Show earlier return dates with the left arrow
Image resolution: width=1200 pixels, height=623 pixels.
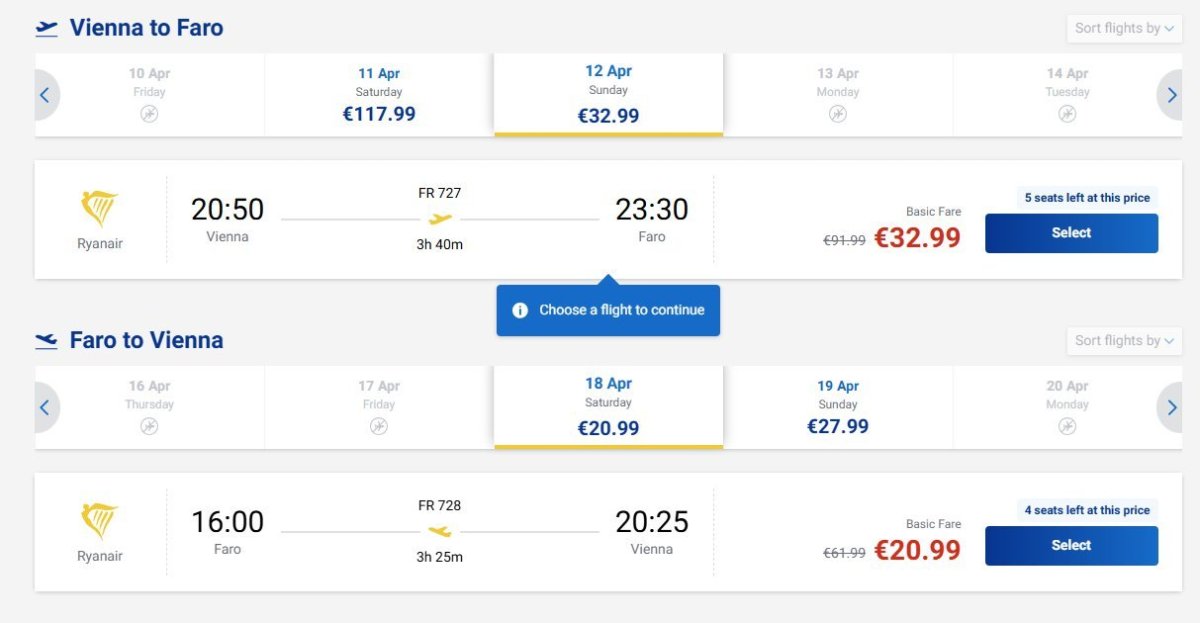[45, 408]
